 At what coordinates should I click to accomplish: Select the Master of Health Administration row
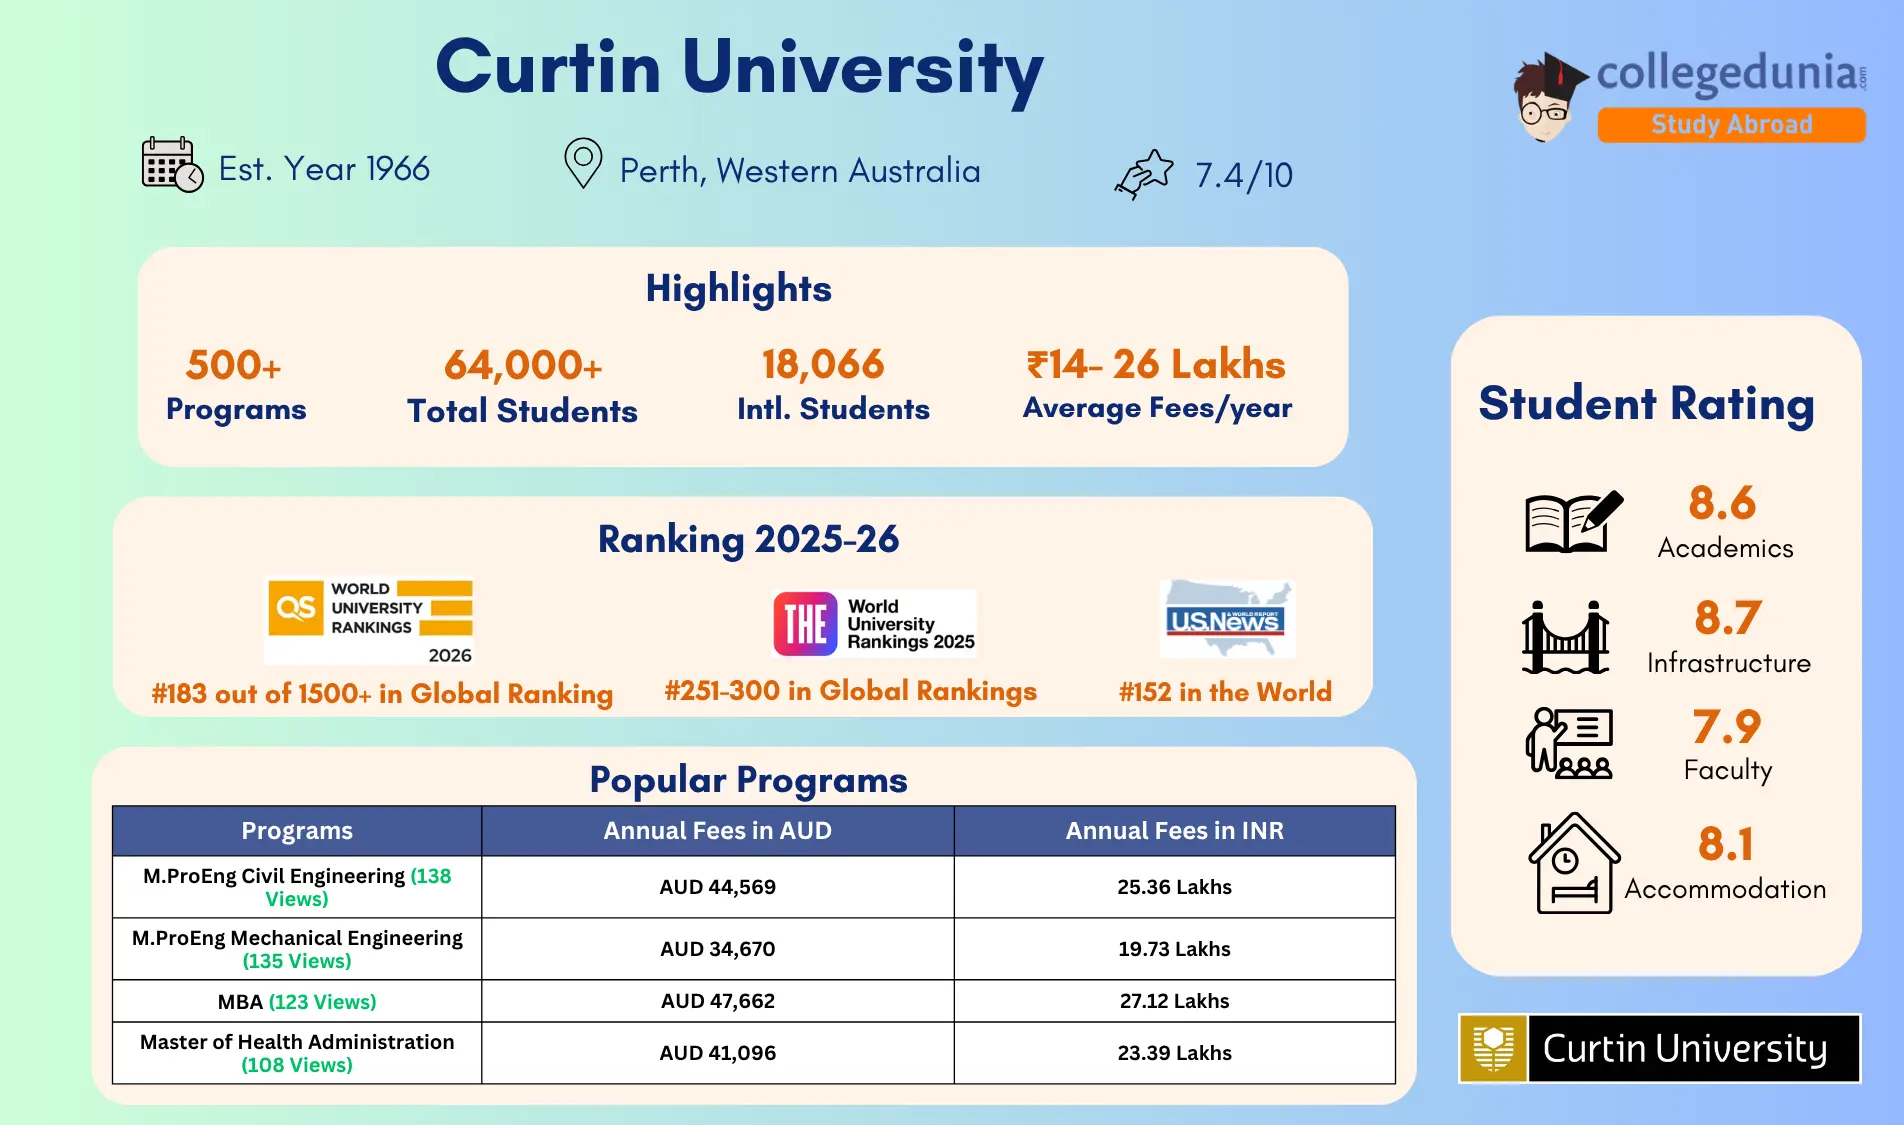click(296, 1052)
